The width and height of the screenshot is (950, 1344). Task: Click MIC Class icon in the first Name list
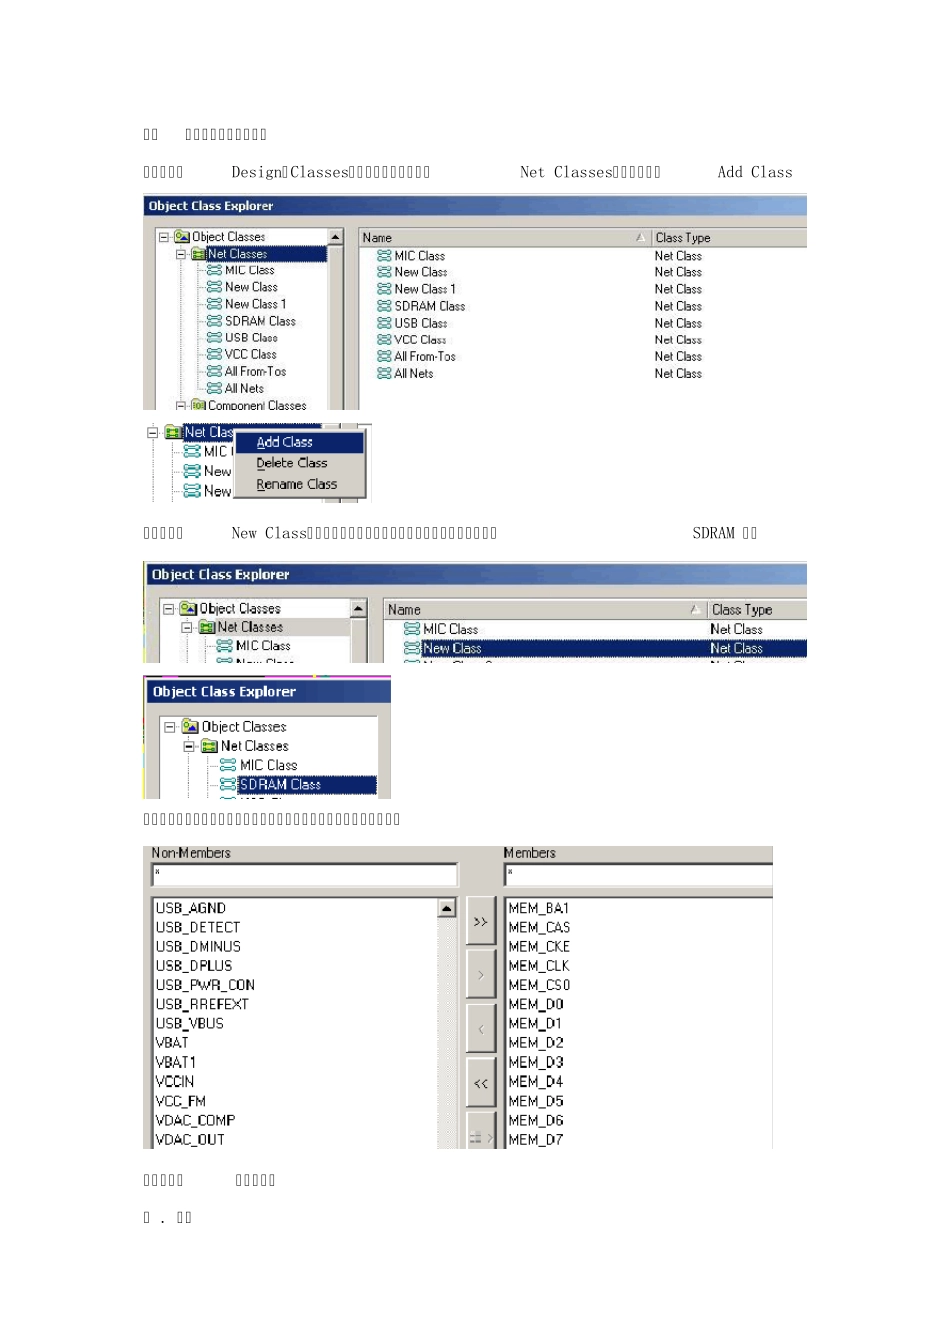[384, 256]
